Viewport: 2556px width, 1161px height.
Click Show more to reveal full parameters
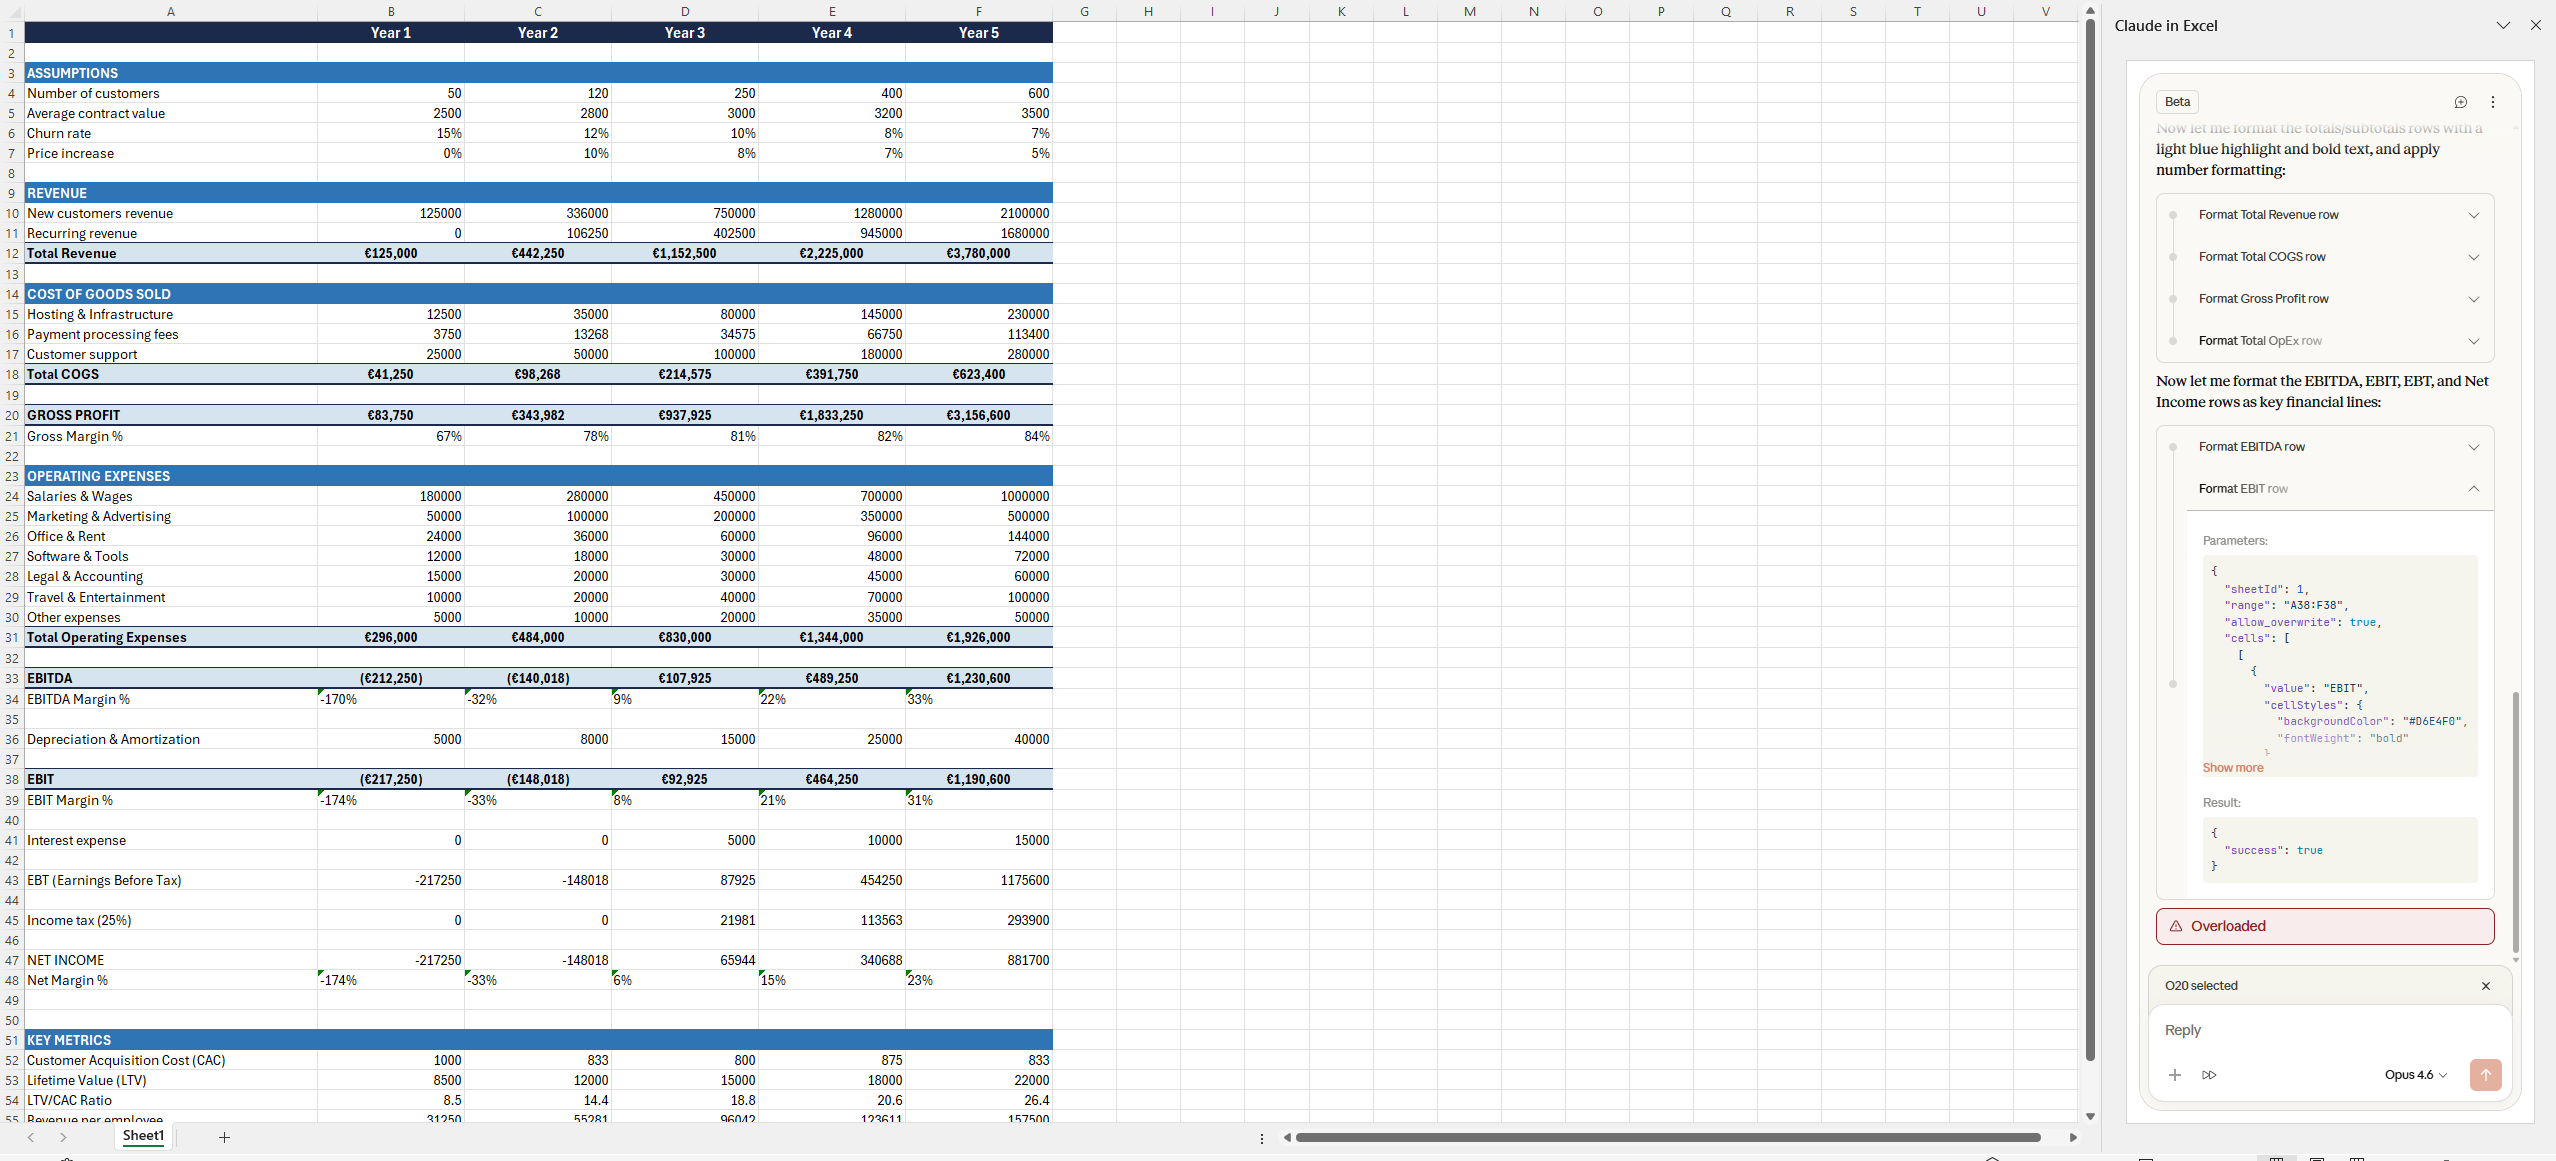point(2232,767)
